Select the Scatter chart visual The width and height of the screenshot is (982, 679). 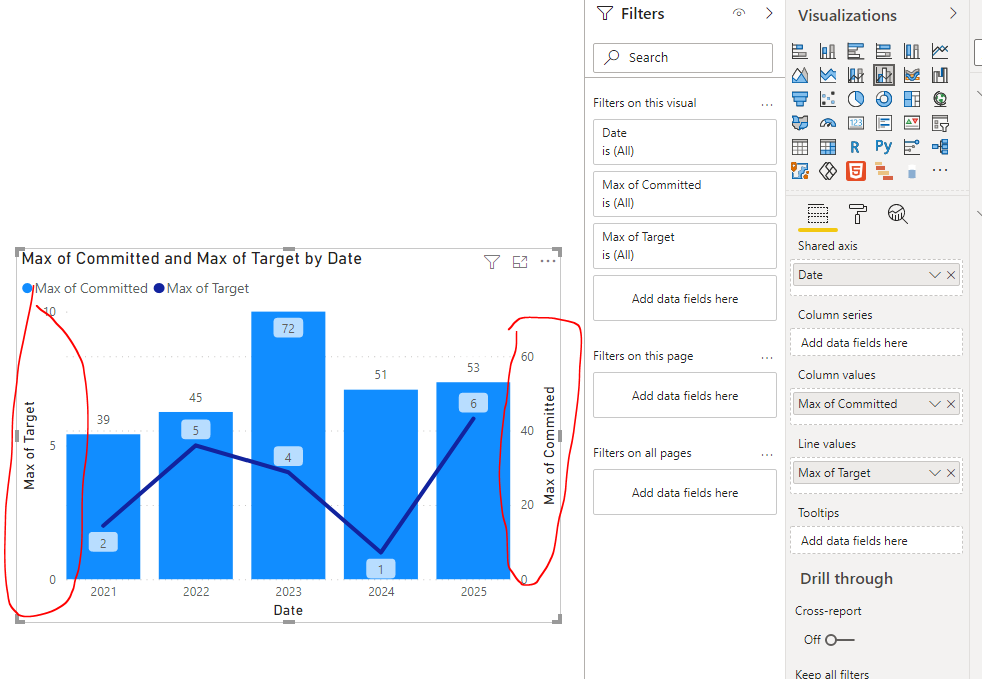[828, 99]
